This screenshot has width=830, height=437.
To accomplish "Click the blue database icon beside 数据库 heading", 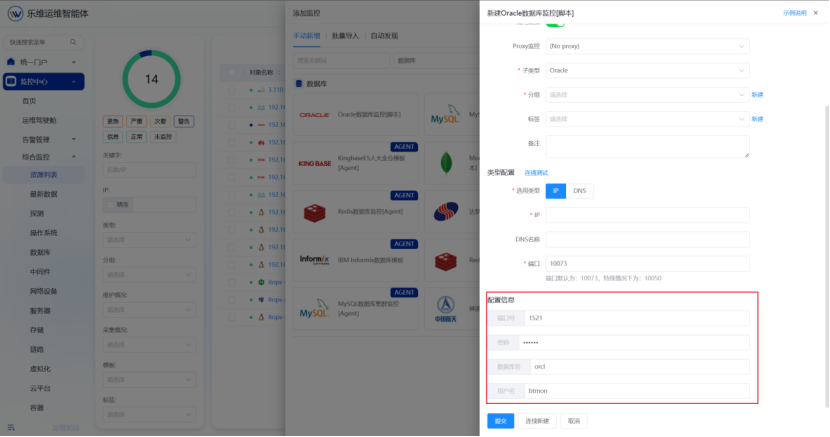I will point(299,84).
